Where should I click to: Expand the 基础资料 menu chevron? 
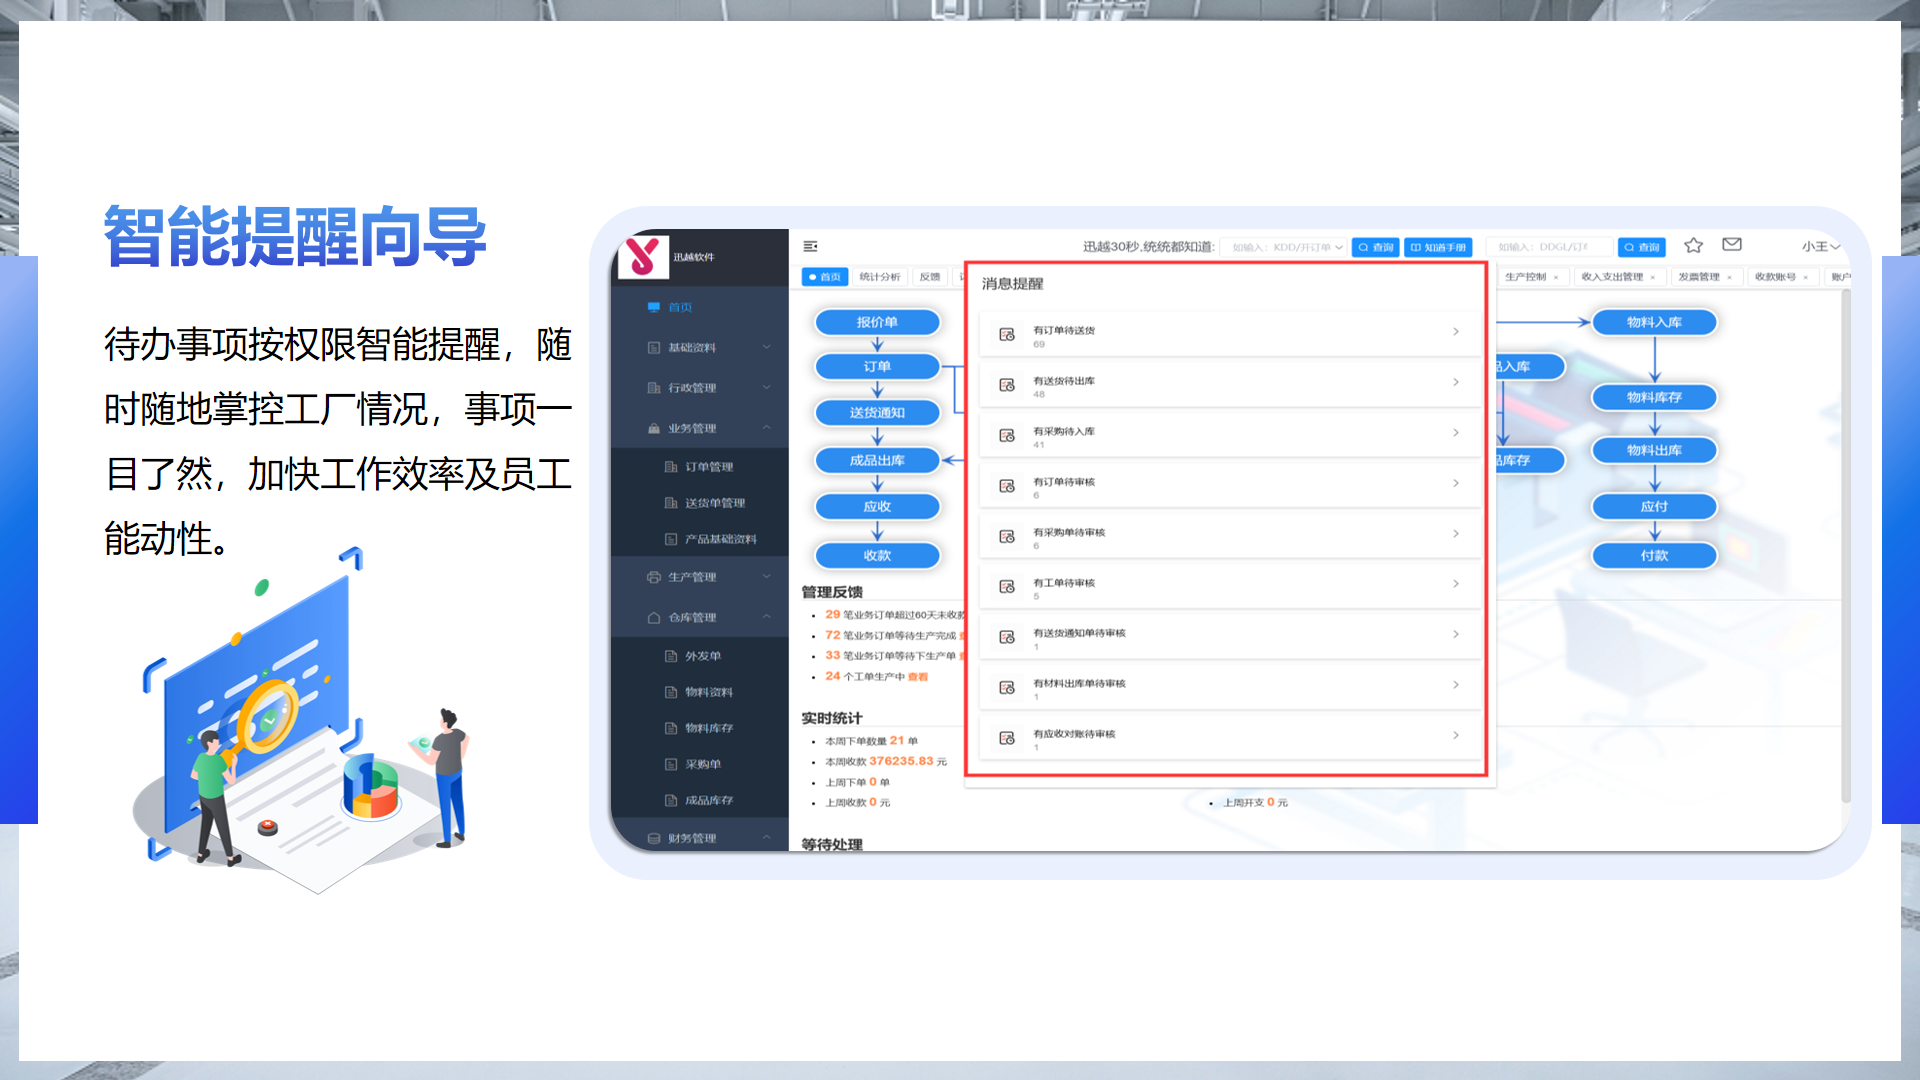click(x=766, y=347)
